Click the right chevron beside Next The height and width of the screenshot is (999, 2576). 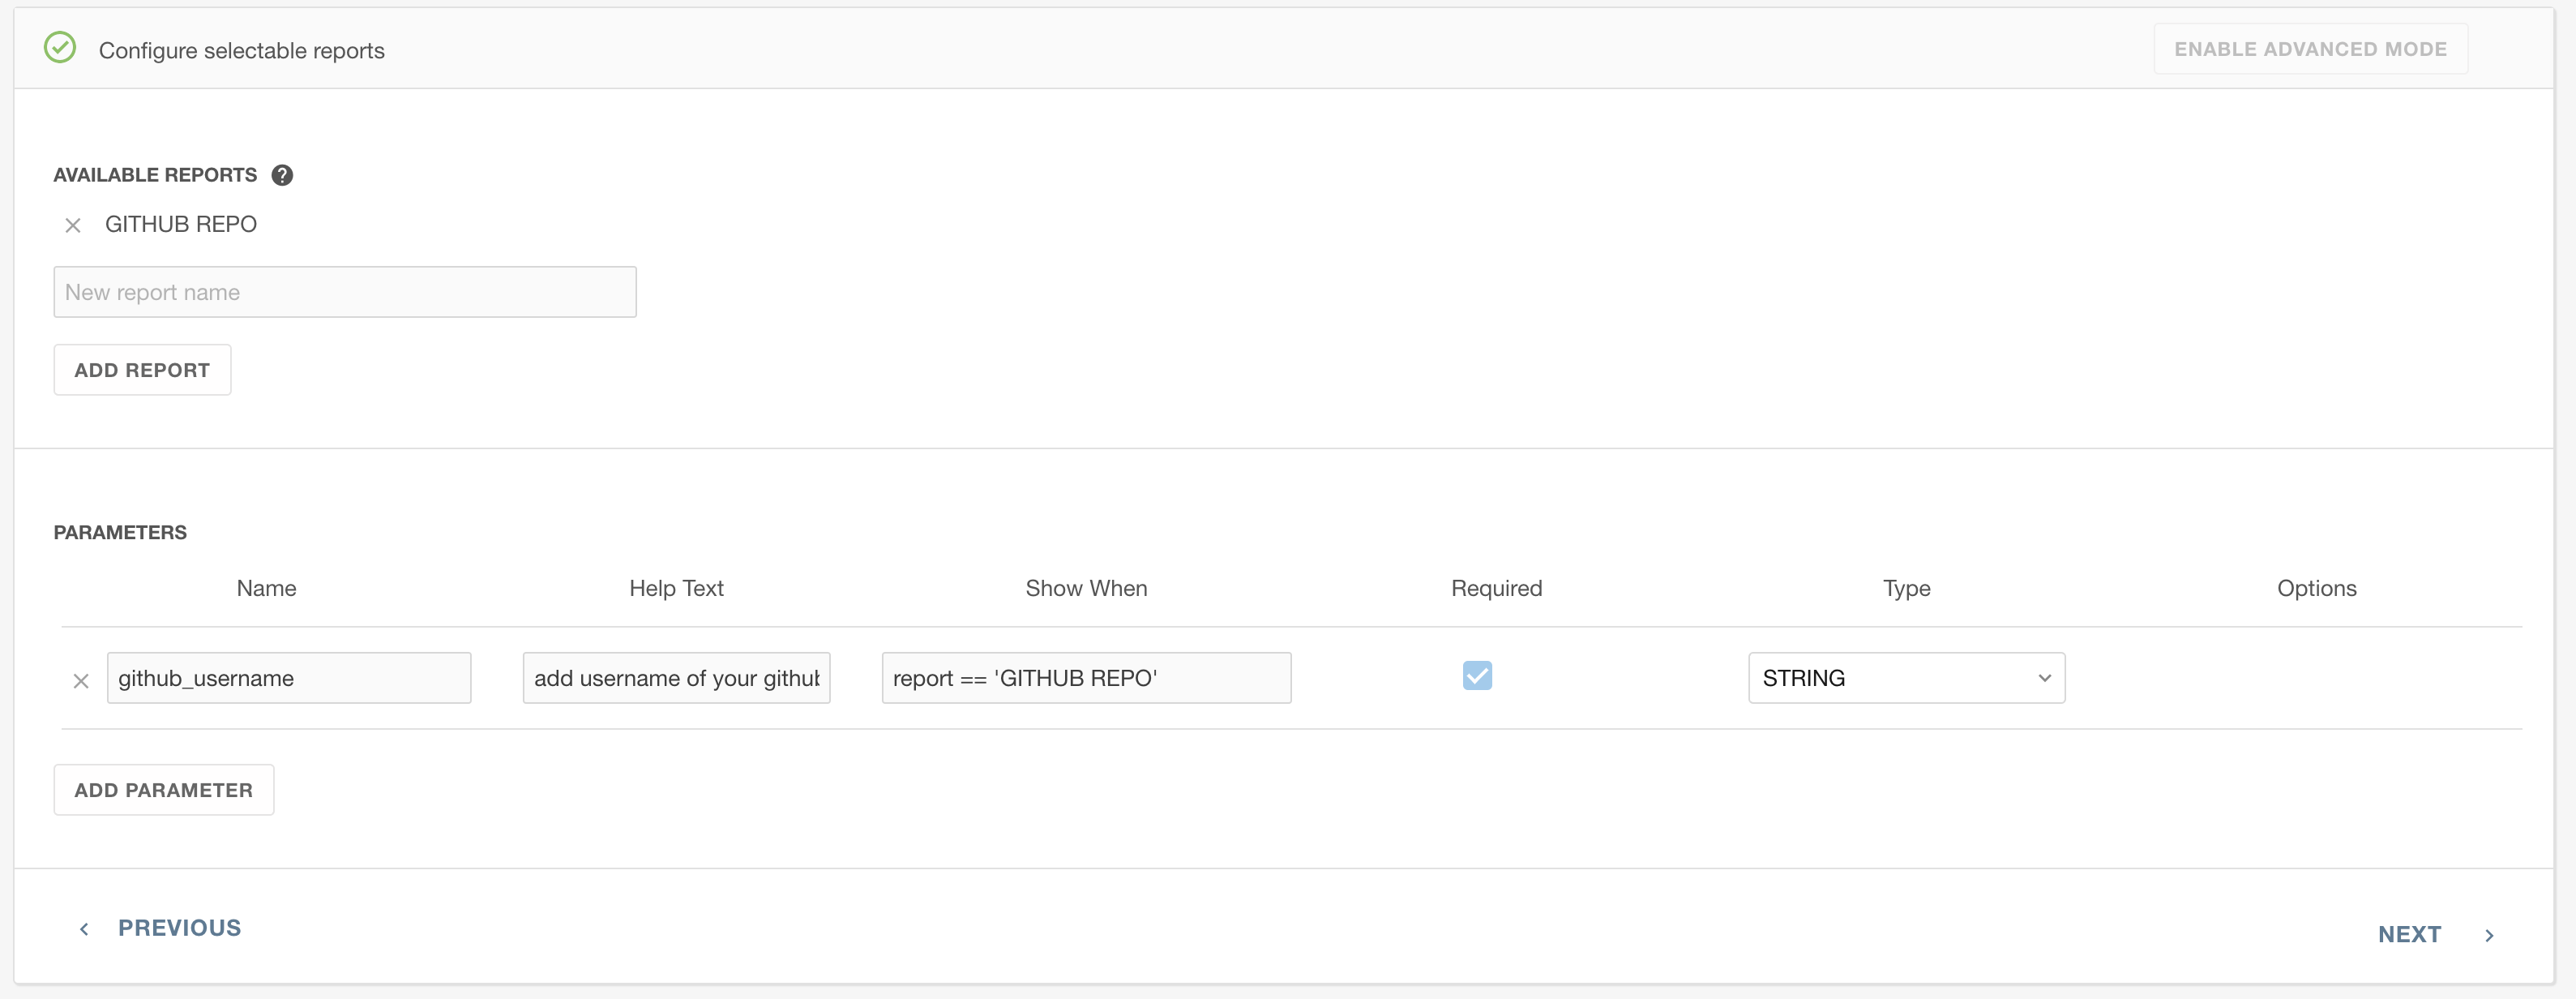click(2489, 936)
